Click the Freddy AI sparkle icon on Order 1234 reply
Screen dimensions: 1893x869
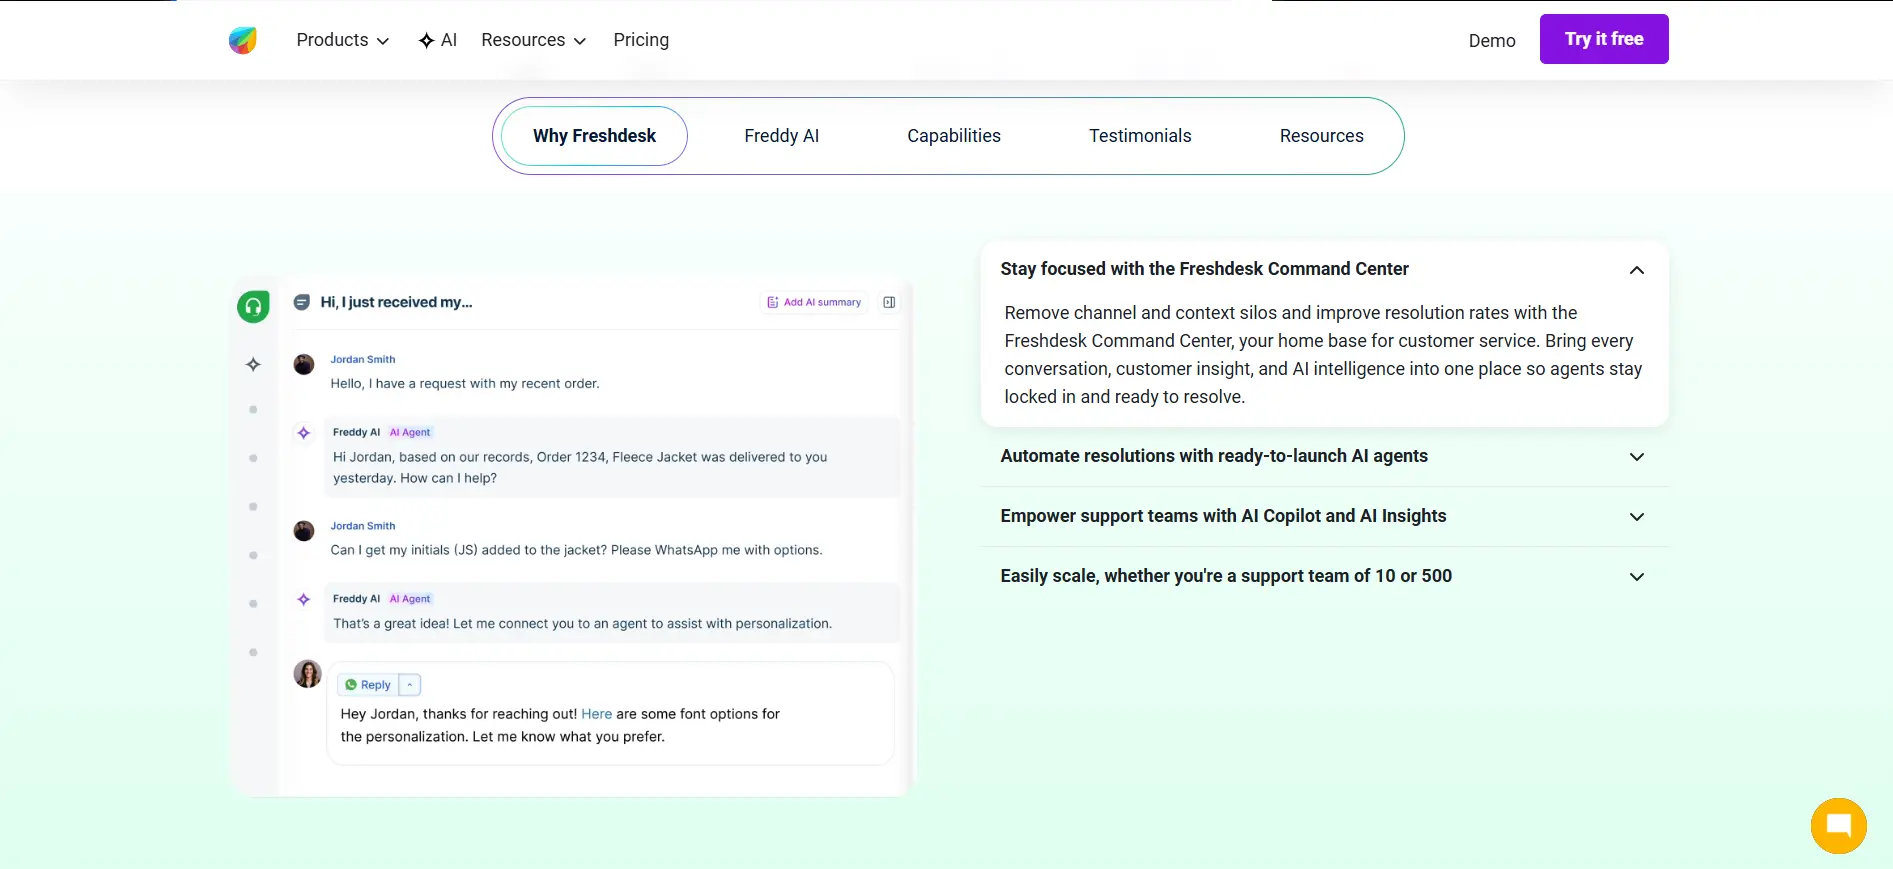304,433
